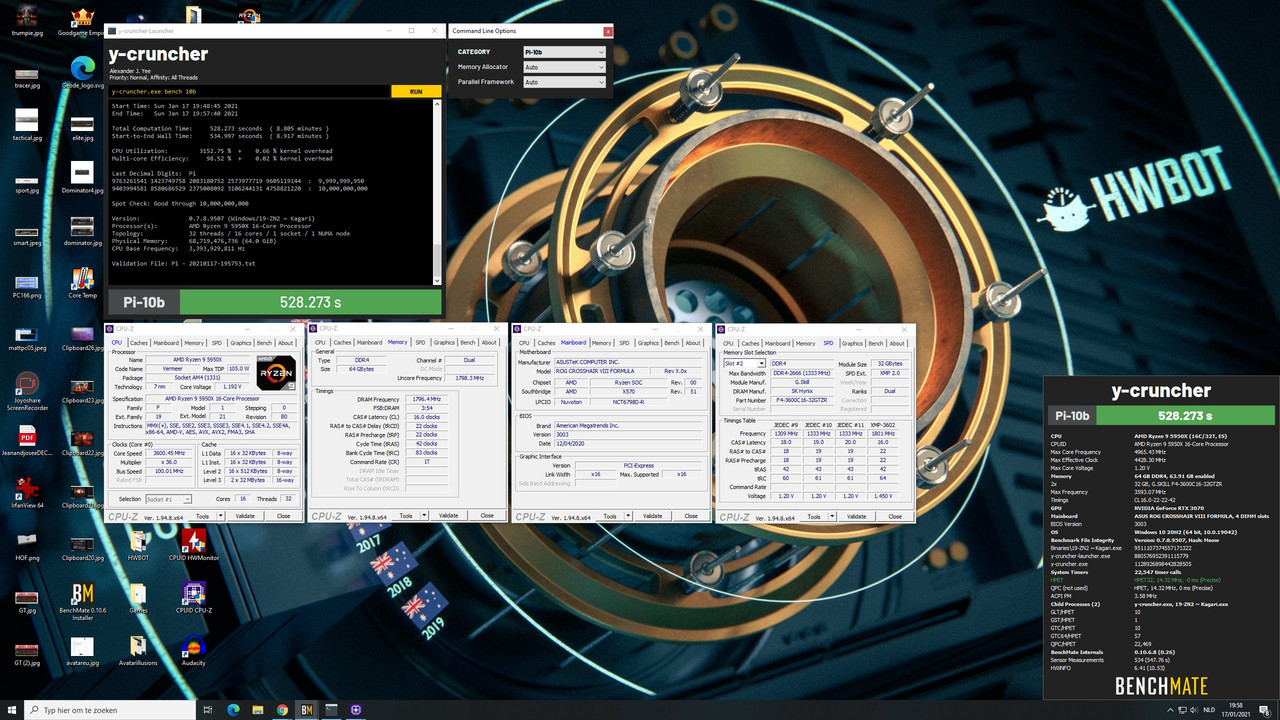Open avatareu.jpg desktop file
The image size is (1280, 720).
tap(82, 650)
